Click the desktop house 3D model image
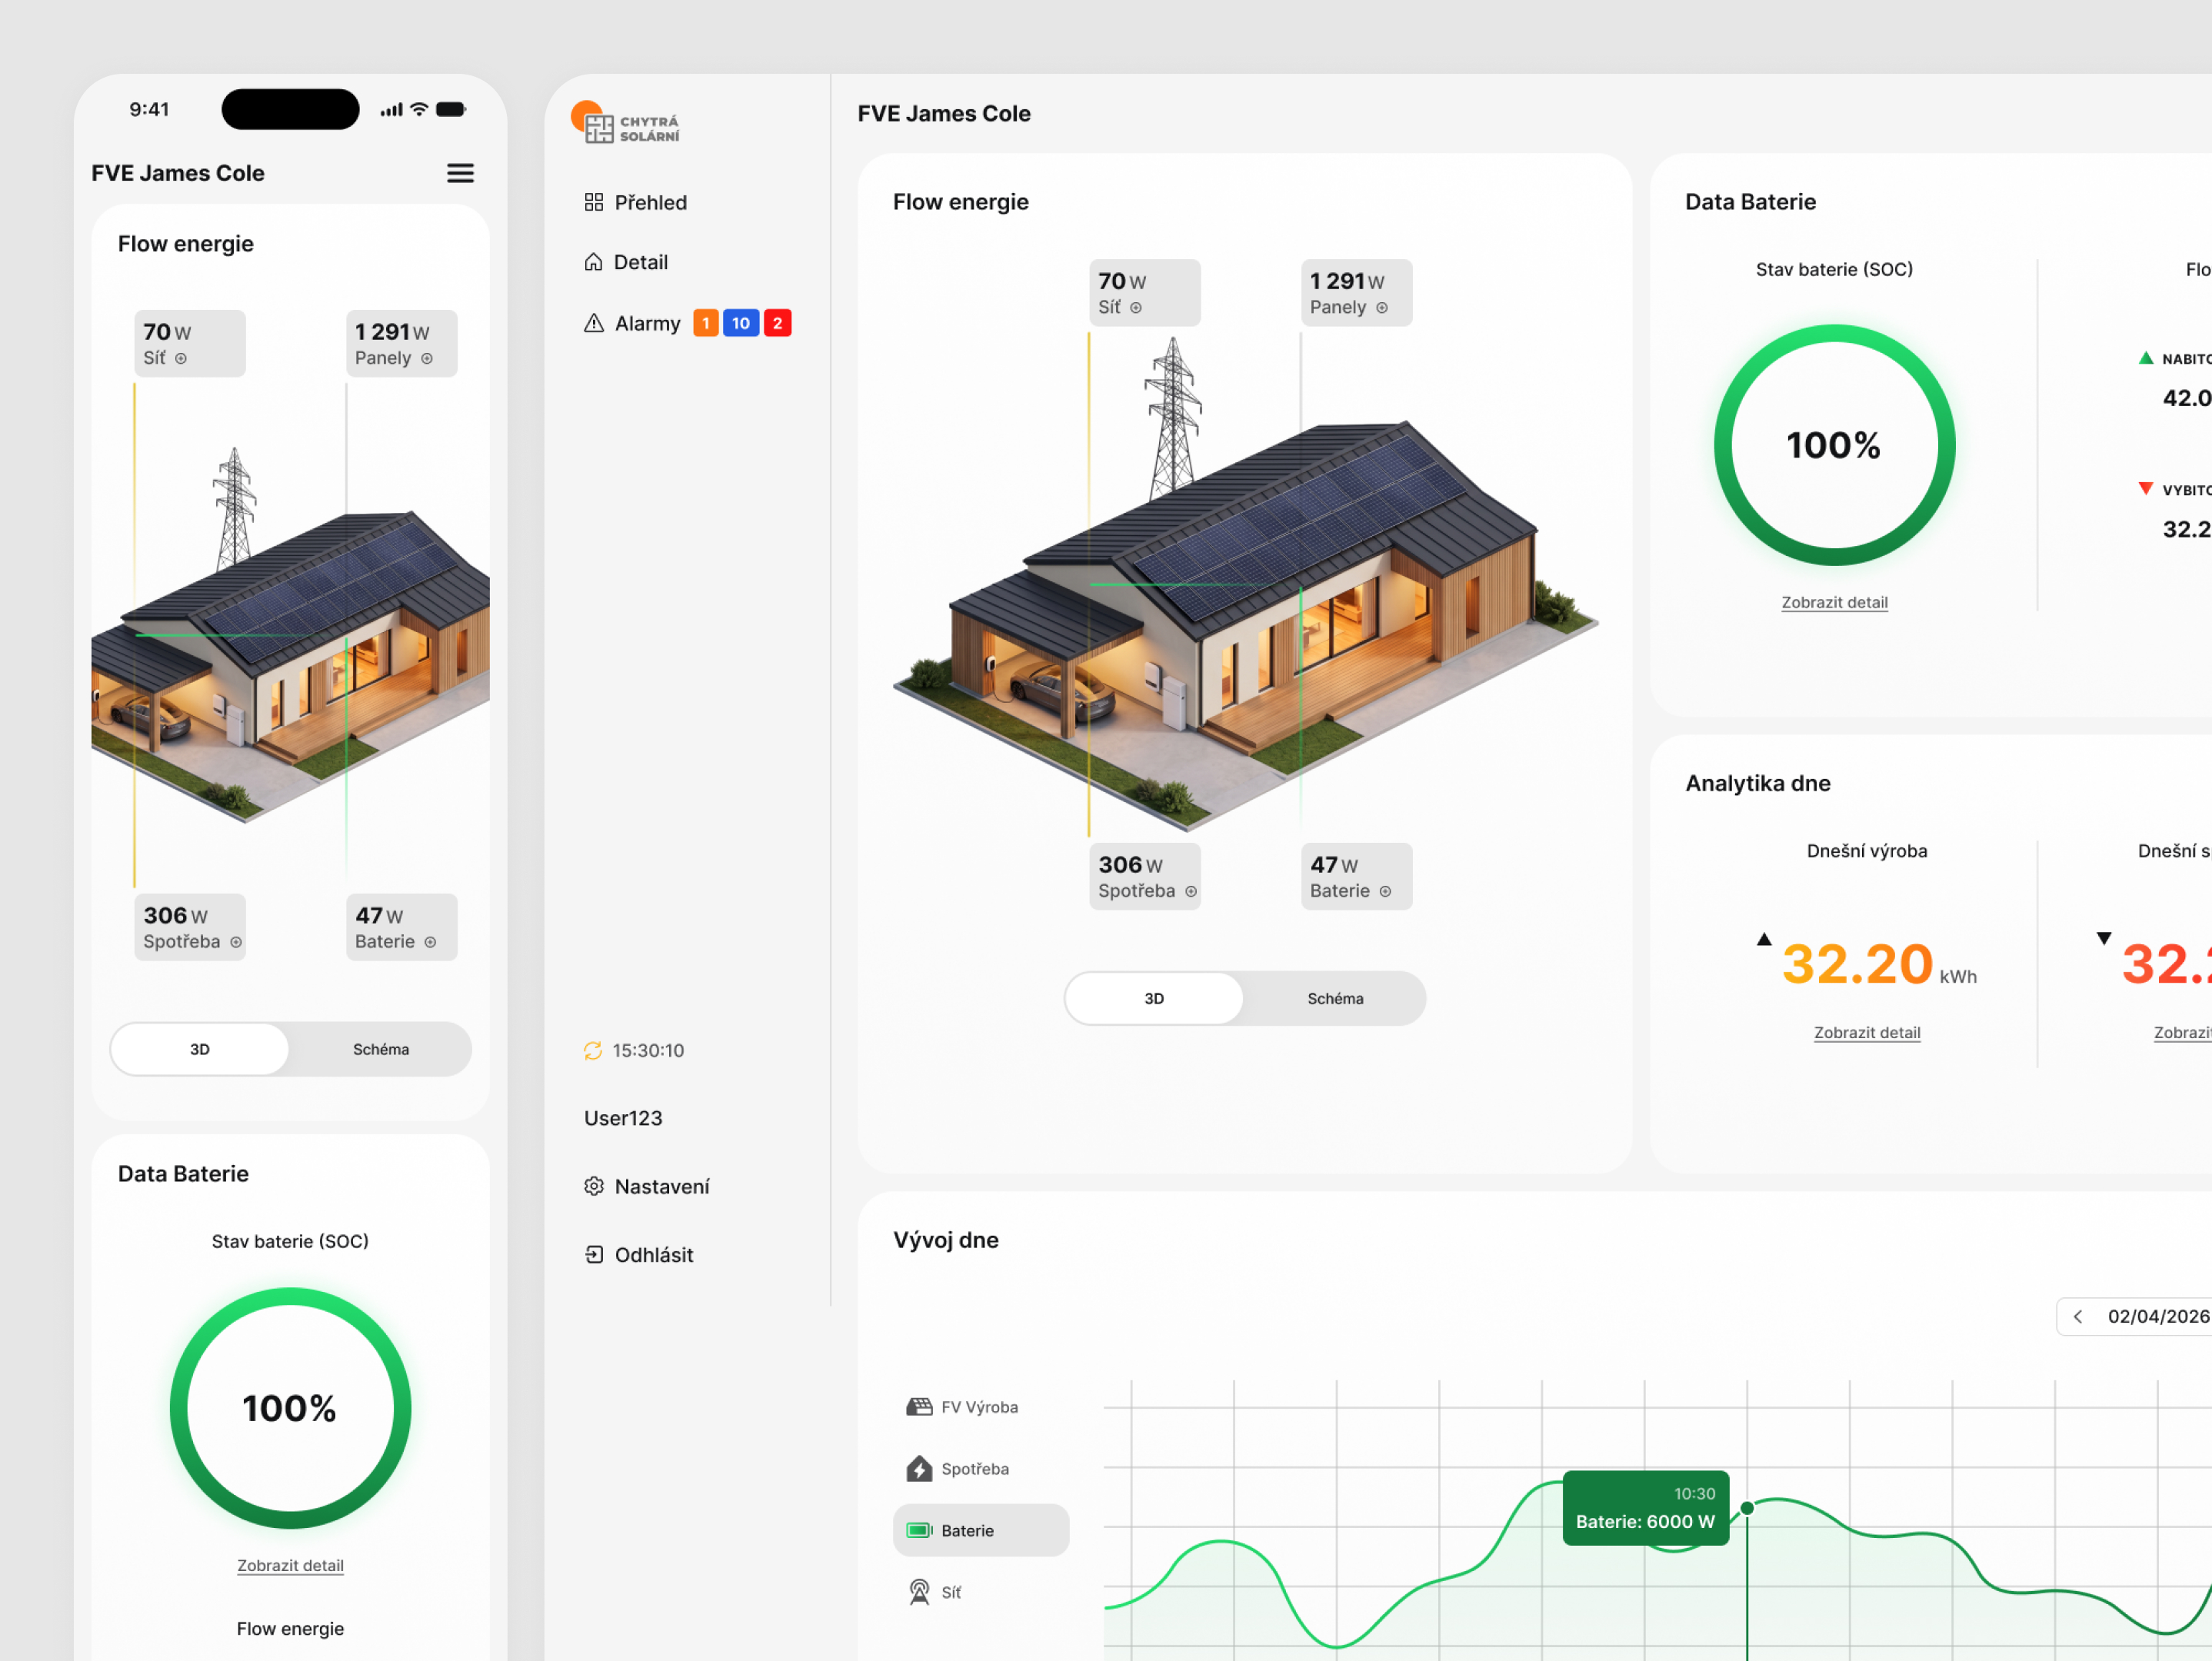2212x1661 pixels. click(x=1245, y=585)
